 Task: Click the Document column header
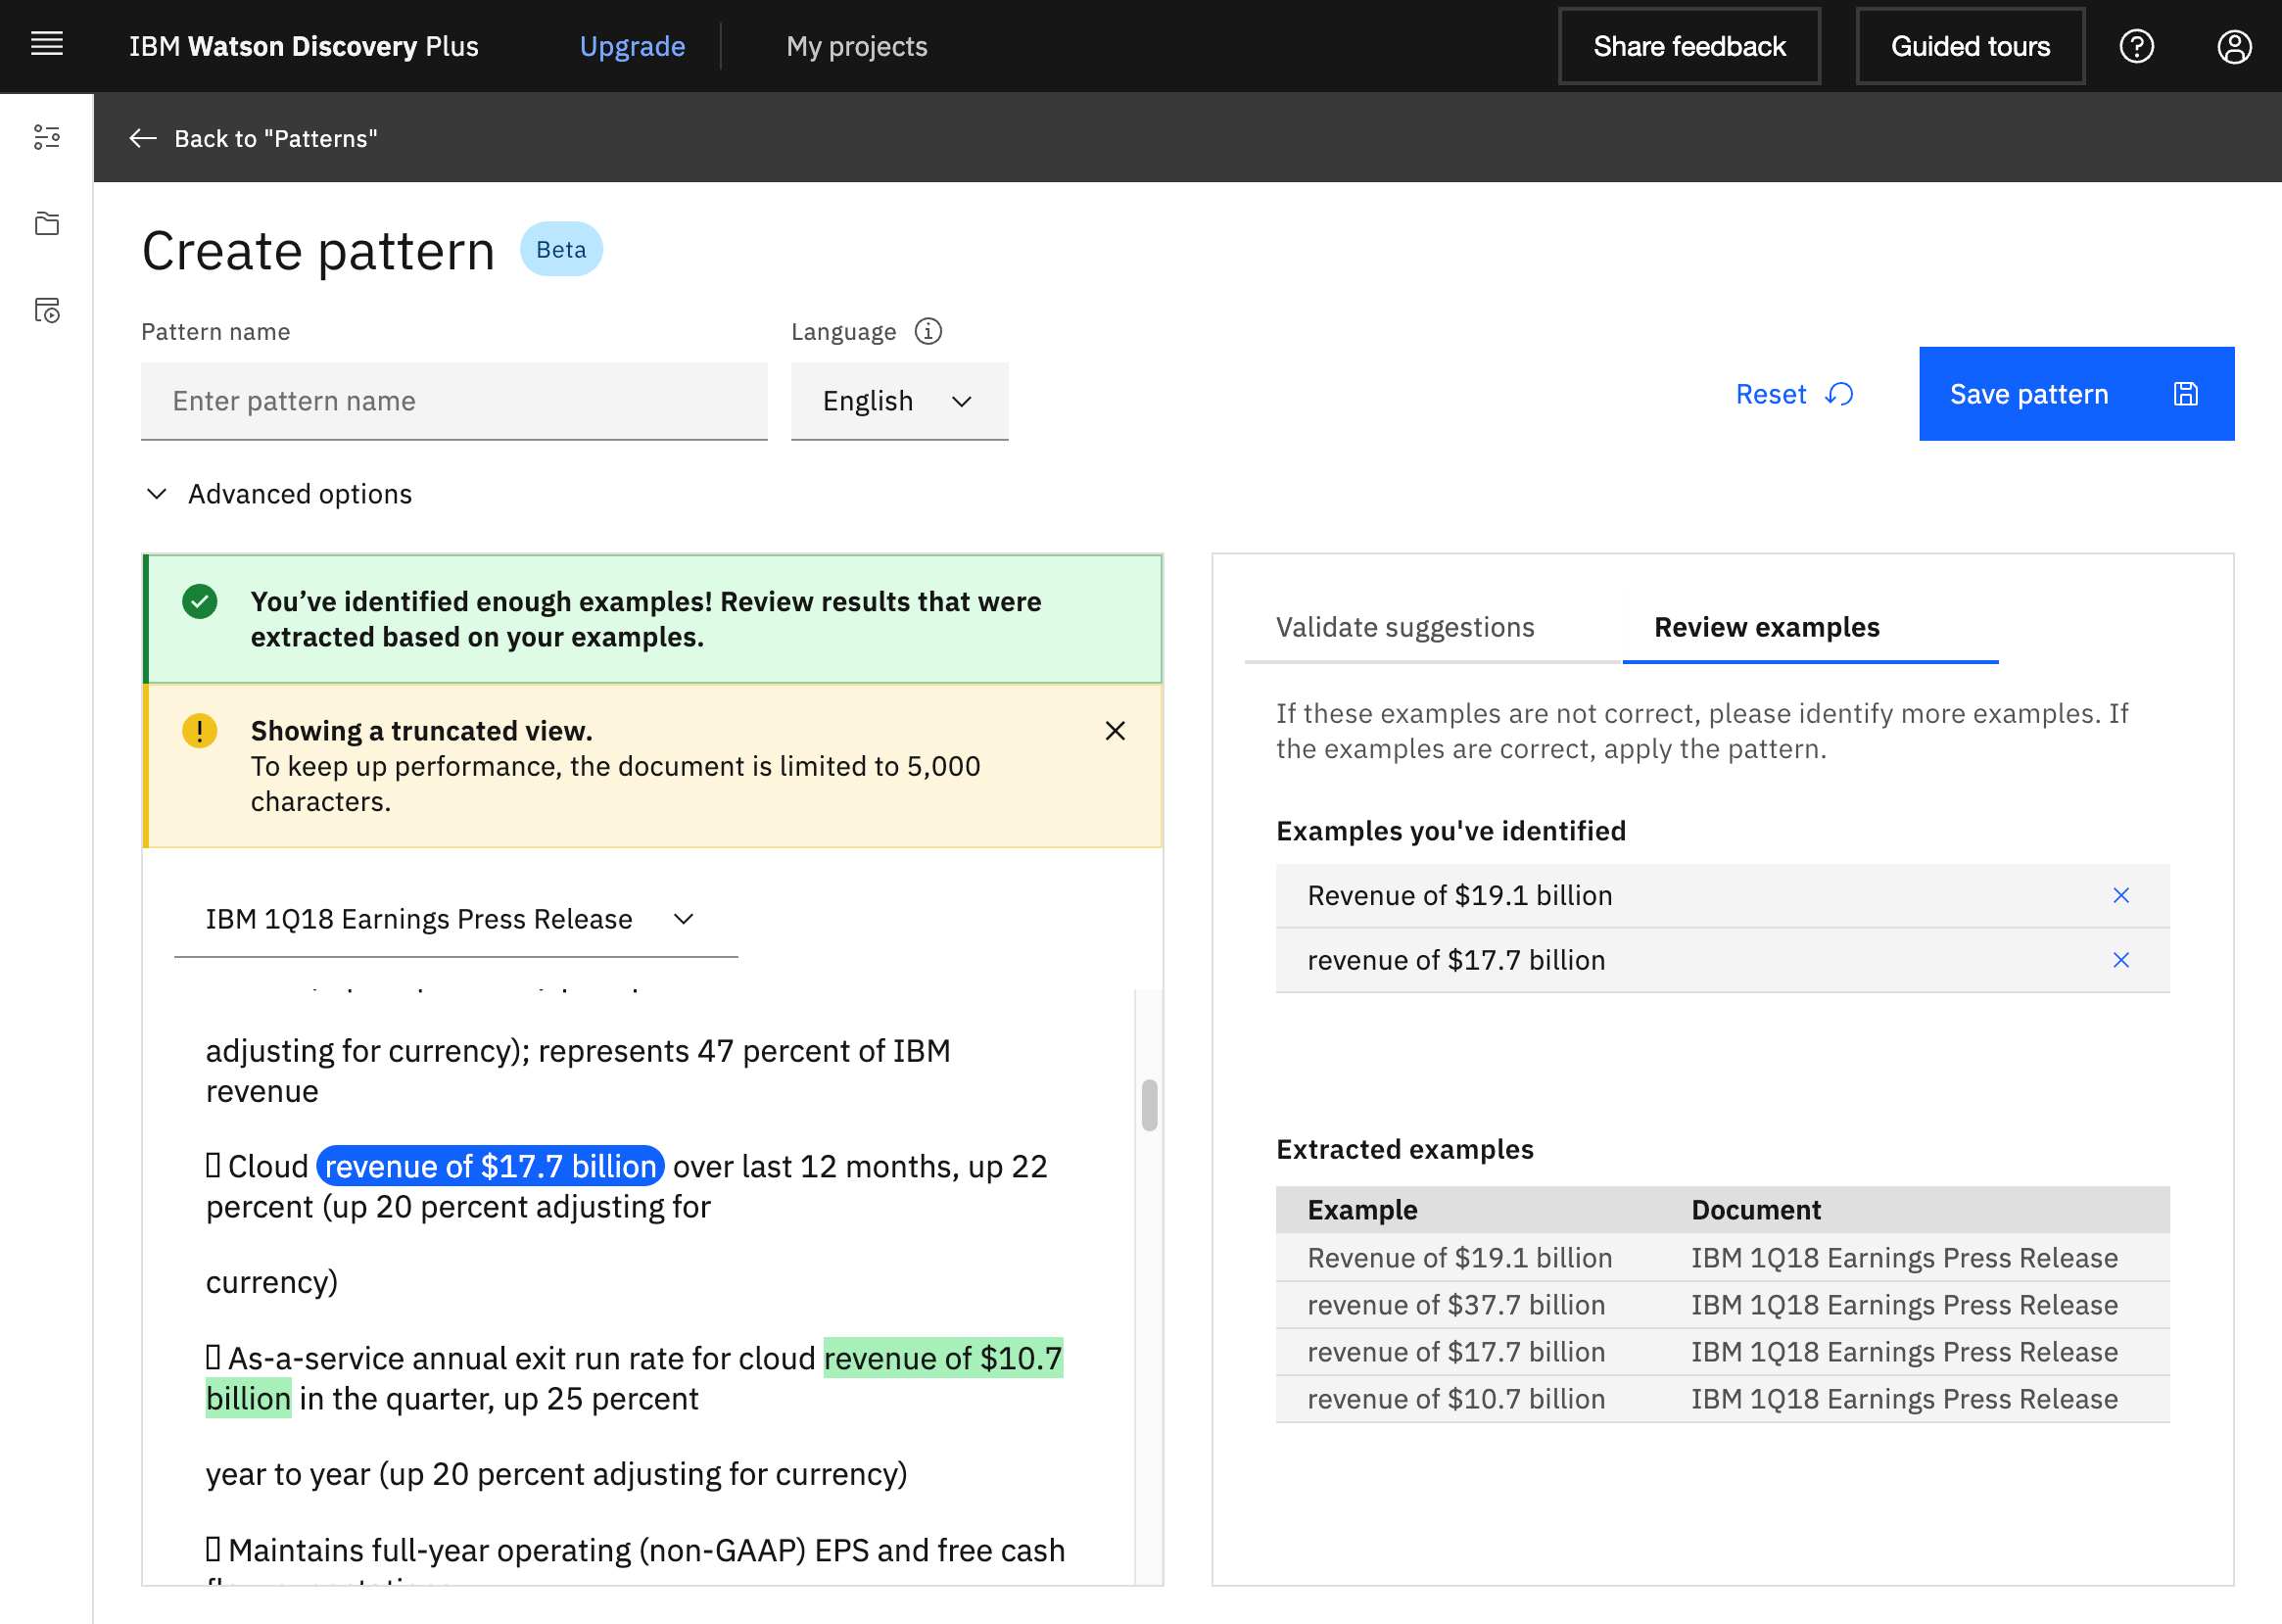click(1755, 1210)
